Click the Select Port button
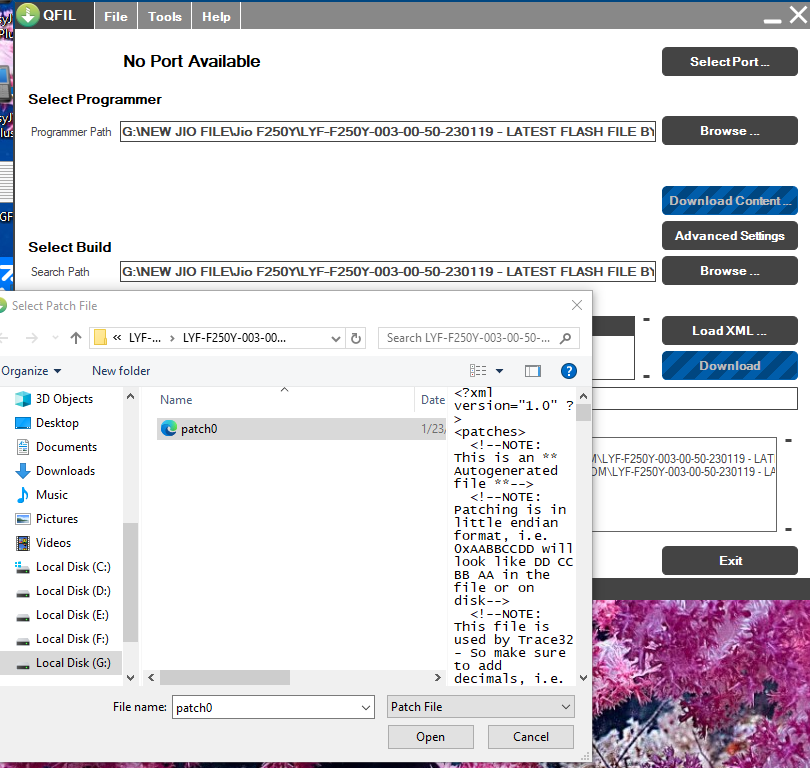 click(x=729, y=61)
